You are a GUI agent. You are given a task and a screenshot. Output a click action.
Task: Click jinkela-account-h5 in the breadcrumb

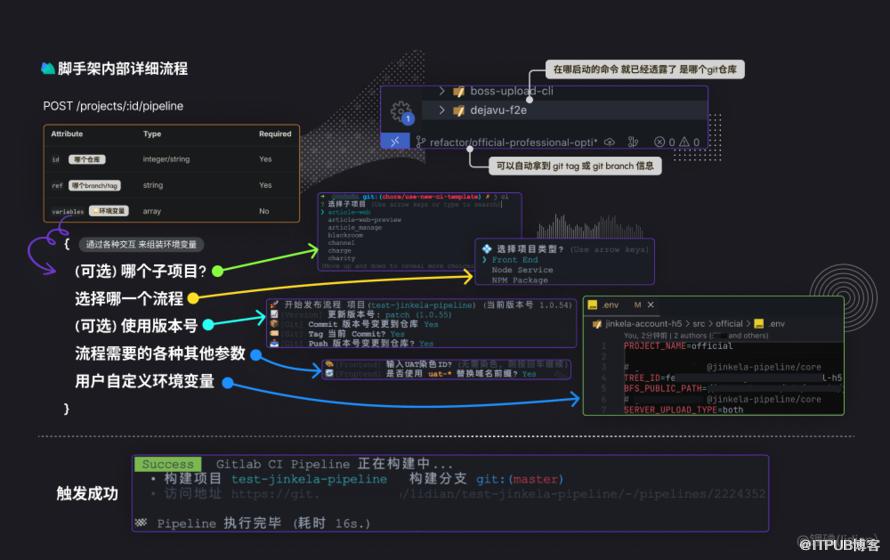644,324
